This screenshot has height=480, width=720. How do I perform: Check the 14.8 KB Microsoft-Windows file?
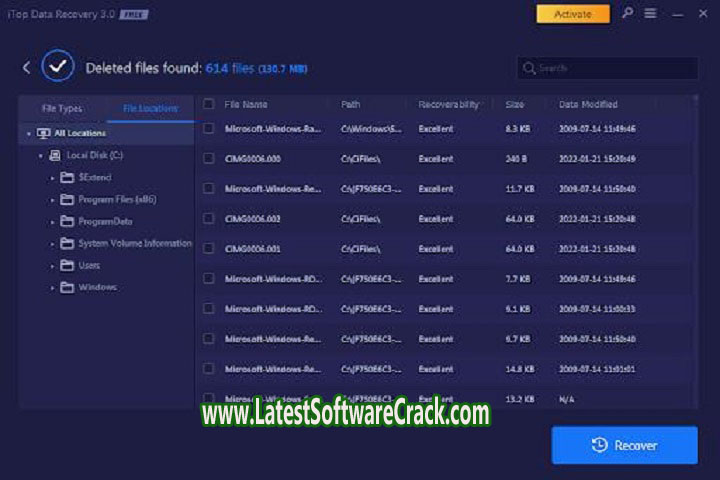[x=208, y=369]
